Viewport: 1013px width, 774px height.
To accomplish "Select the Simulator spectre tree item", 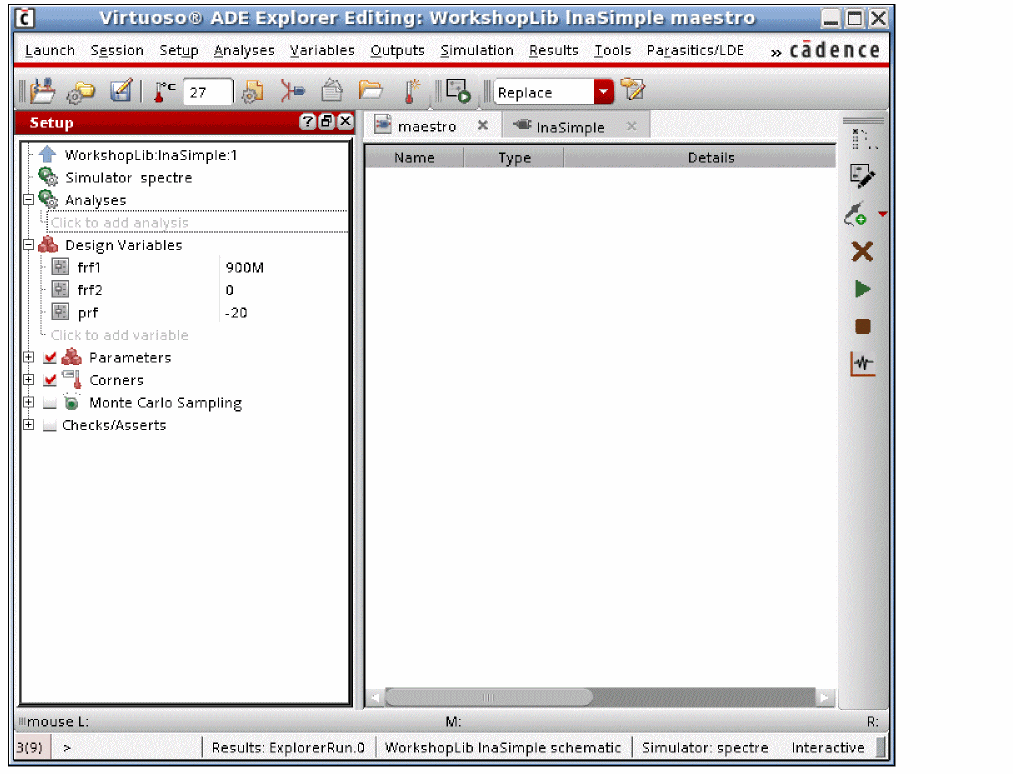I will (x=129, y=178).
